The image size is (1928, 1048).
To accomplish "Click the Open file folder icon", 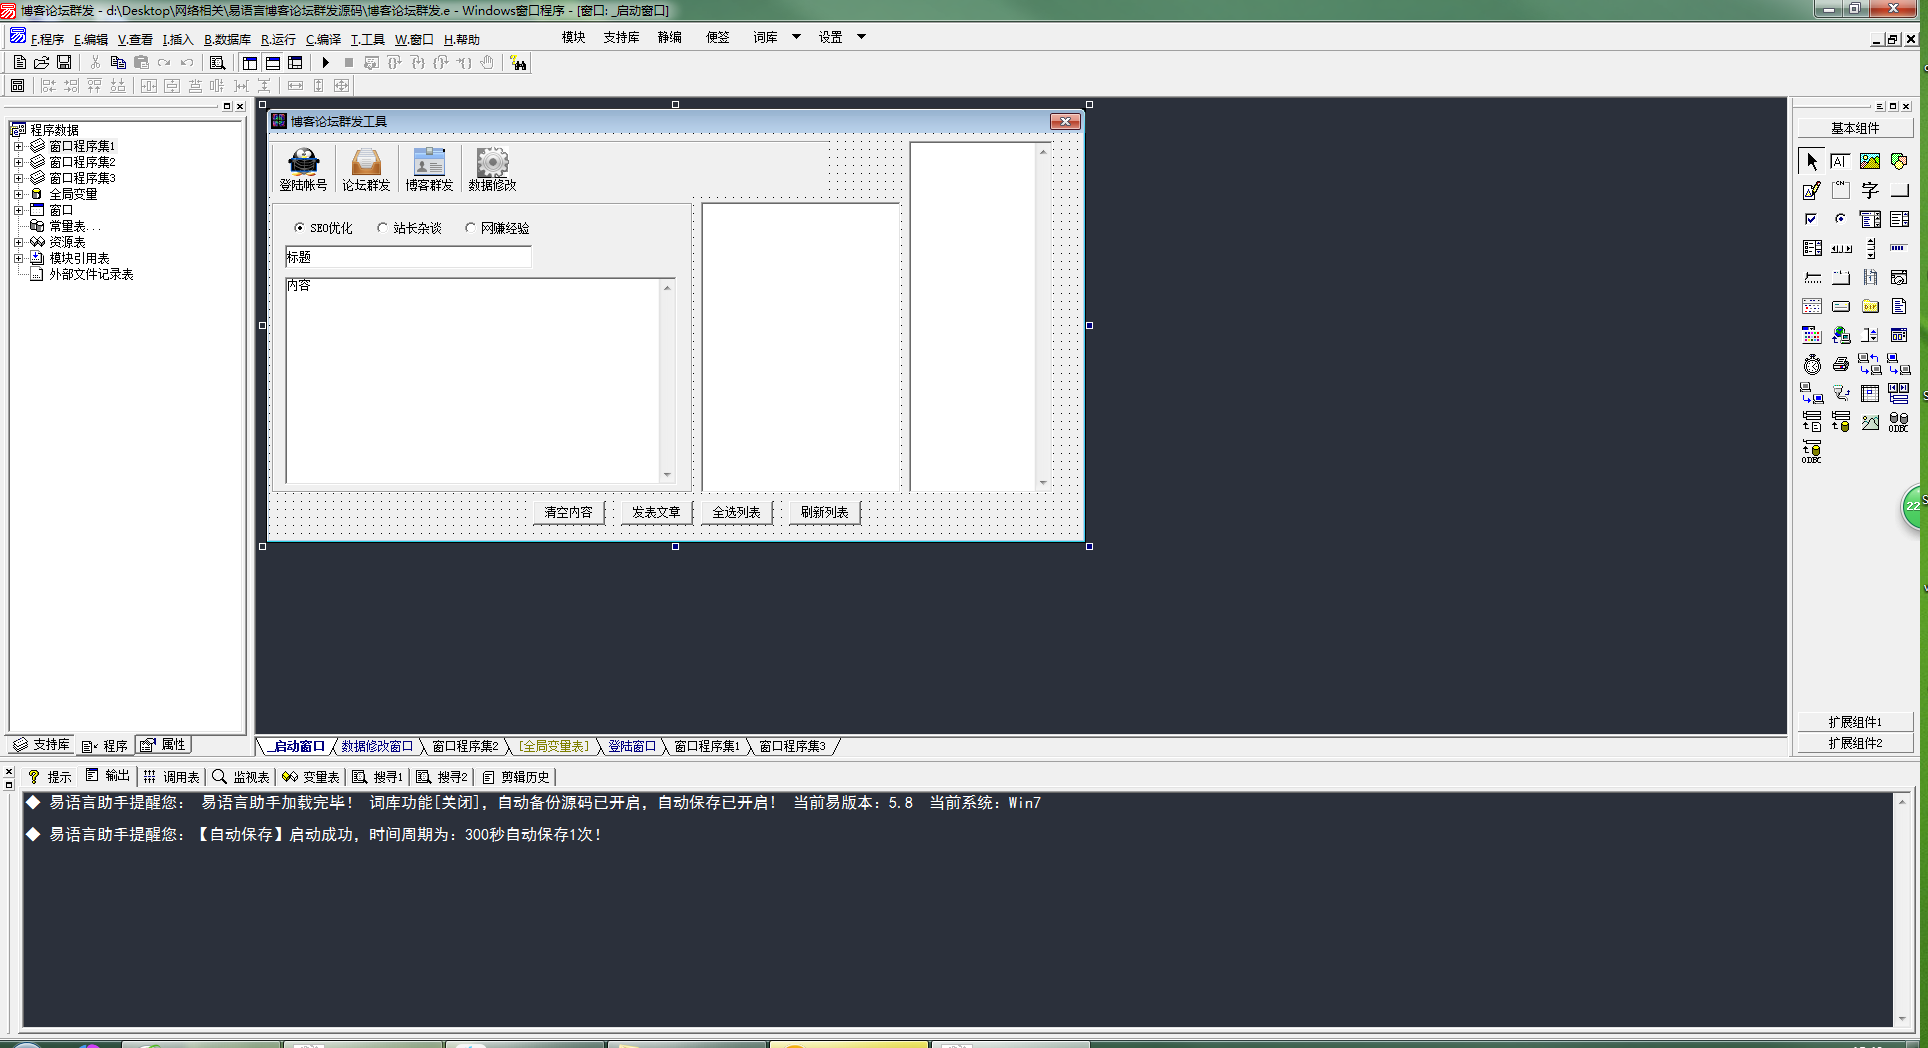I will click(42, 63).
